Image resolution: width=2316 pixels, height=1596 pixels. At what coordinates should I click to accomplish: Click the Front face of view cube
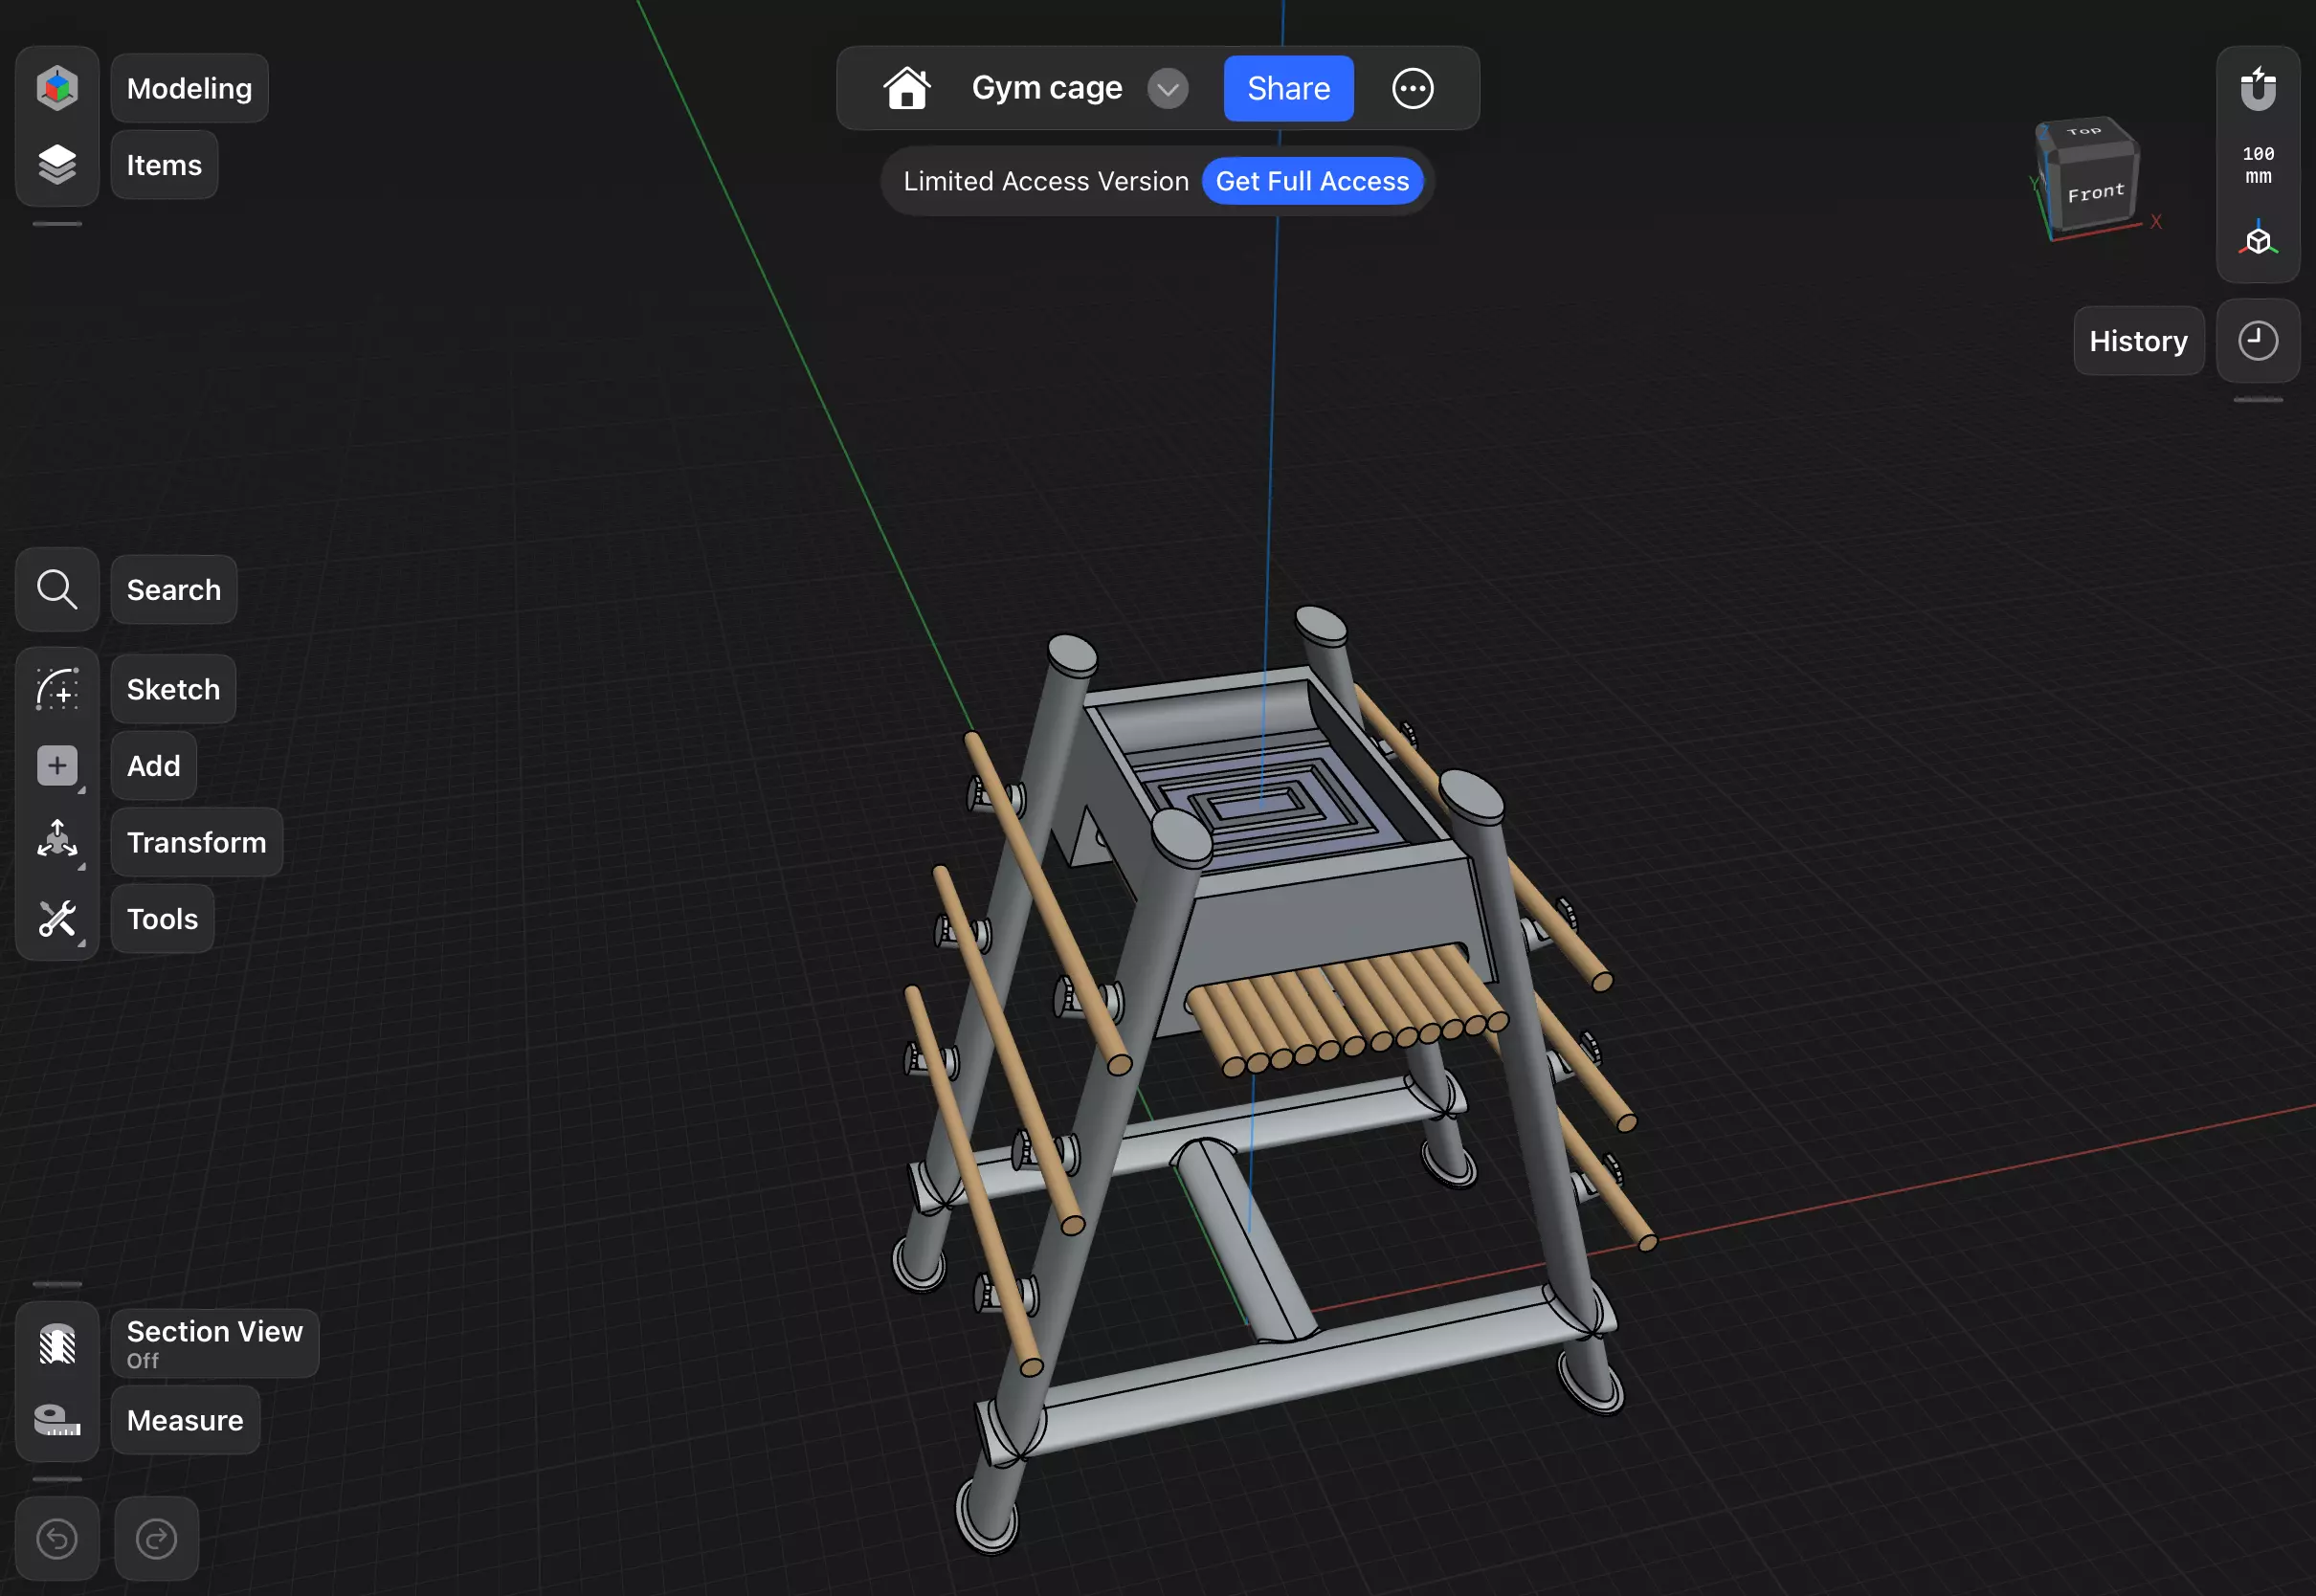coord(2096,192)
